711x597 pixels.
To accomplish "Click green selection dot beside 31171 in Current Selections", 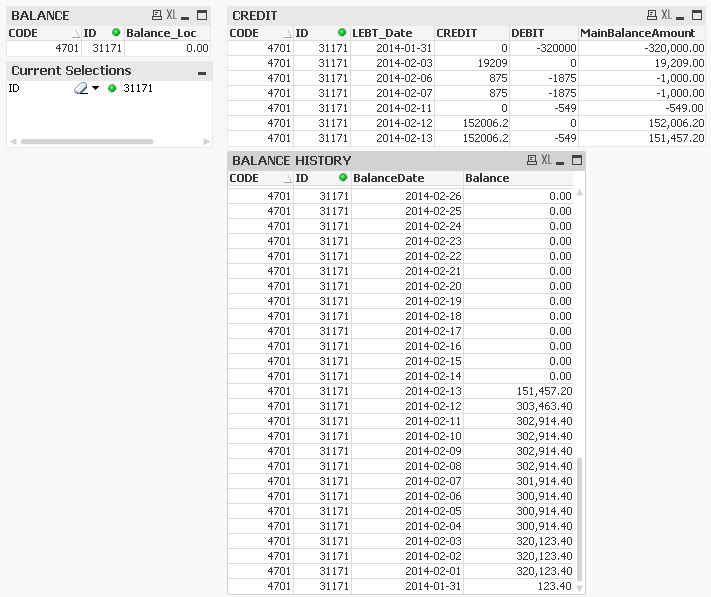I will click(x=112, y=88).
